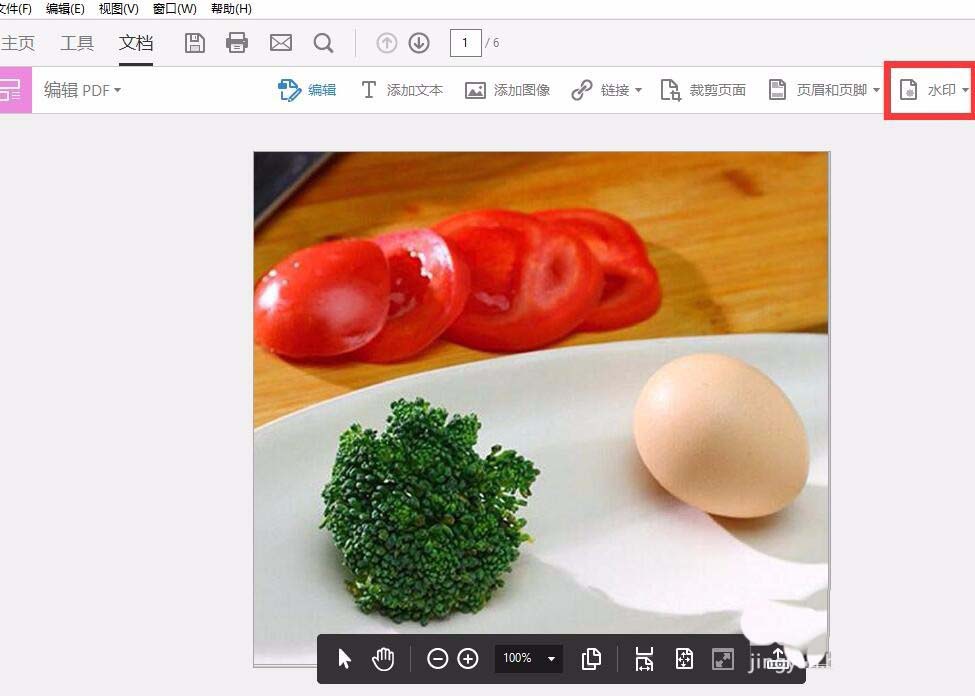Open the 水印 watermark dropdown
The image size is (975, 696).
(934, 90)
